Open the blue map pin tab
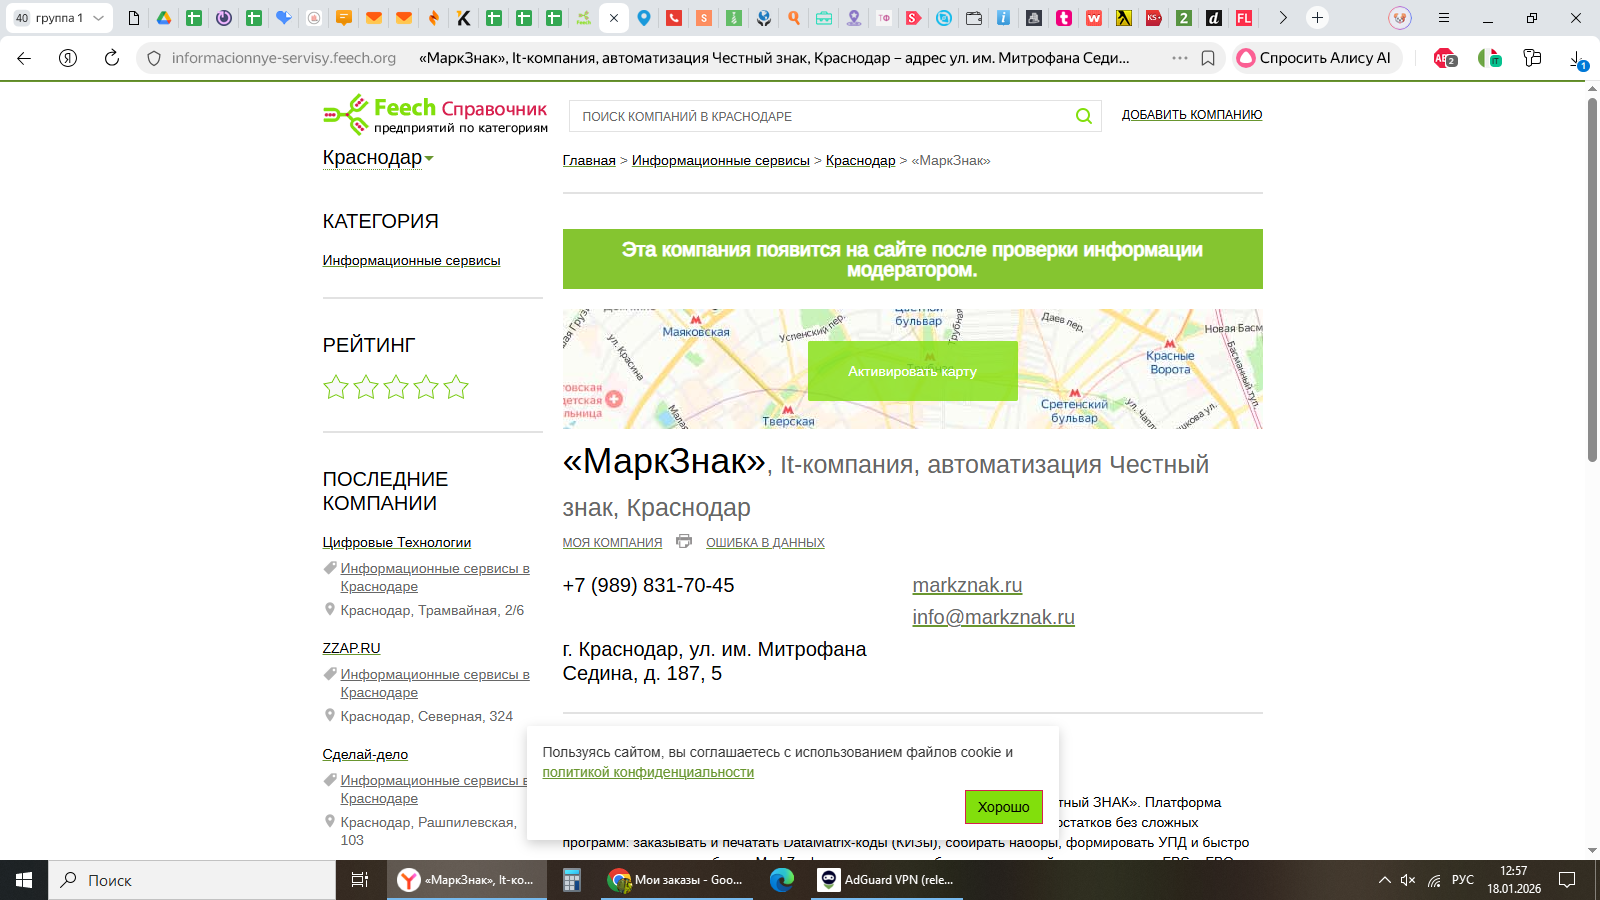This screenshot has height=900, width=1600. click(x=644, y=18)
